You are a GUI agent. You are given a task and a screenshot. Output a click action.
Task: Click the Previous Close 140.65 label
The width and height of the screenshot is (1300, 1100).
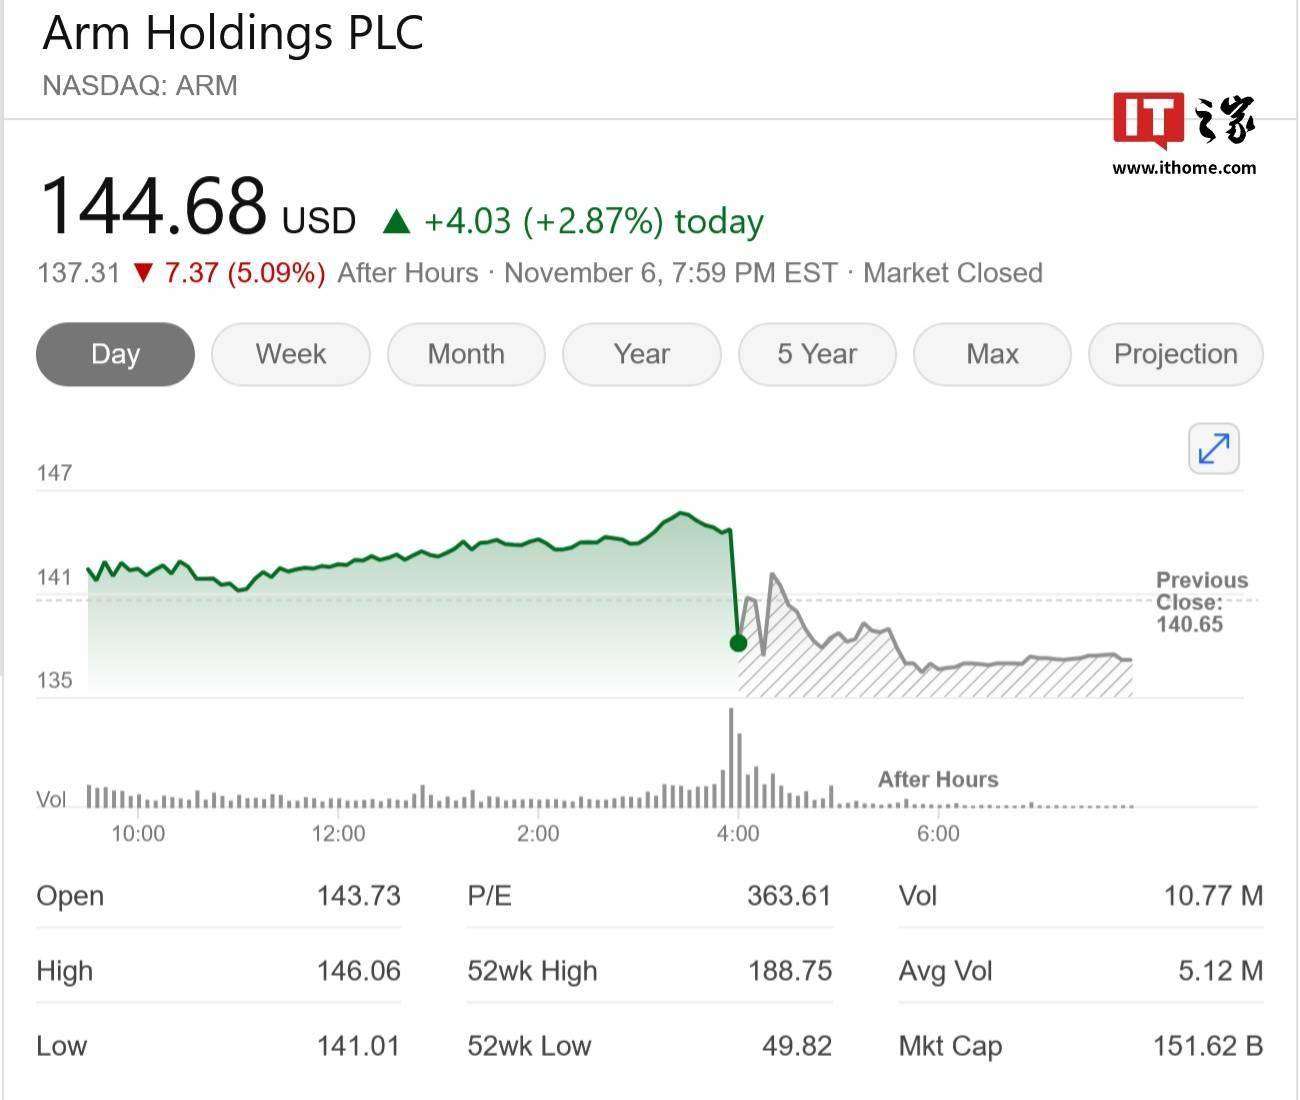point(1201,602)
